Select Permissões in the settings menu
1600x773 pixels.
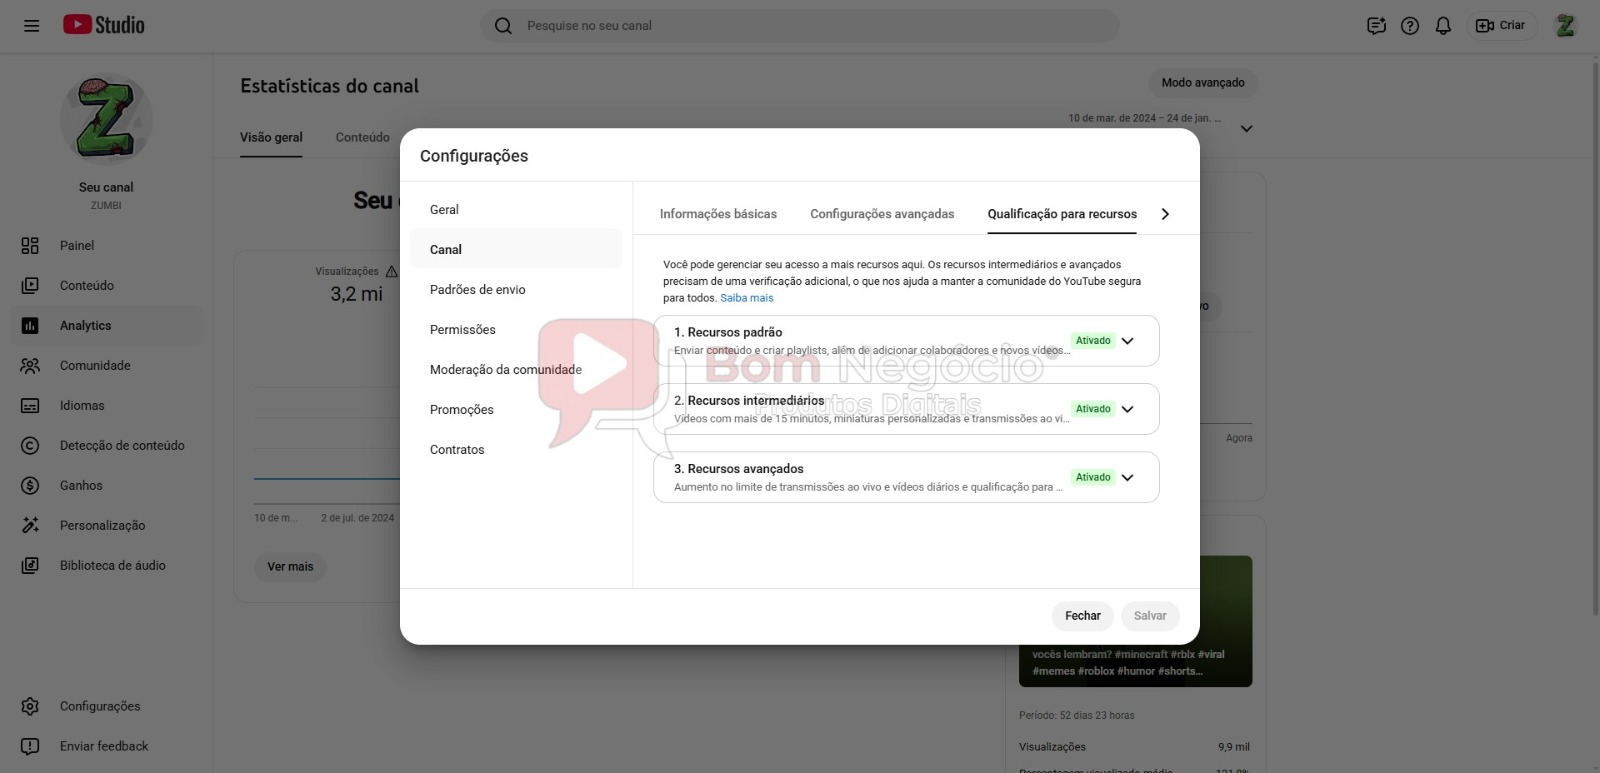[463, 330]
